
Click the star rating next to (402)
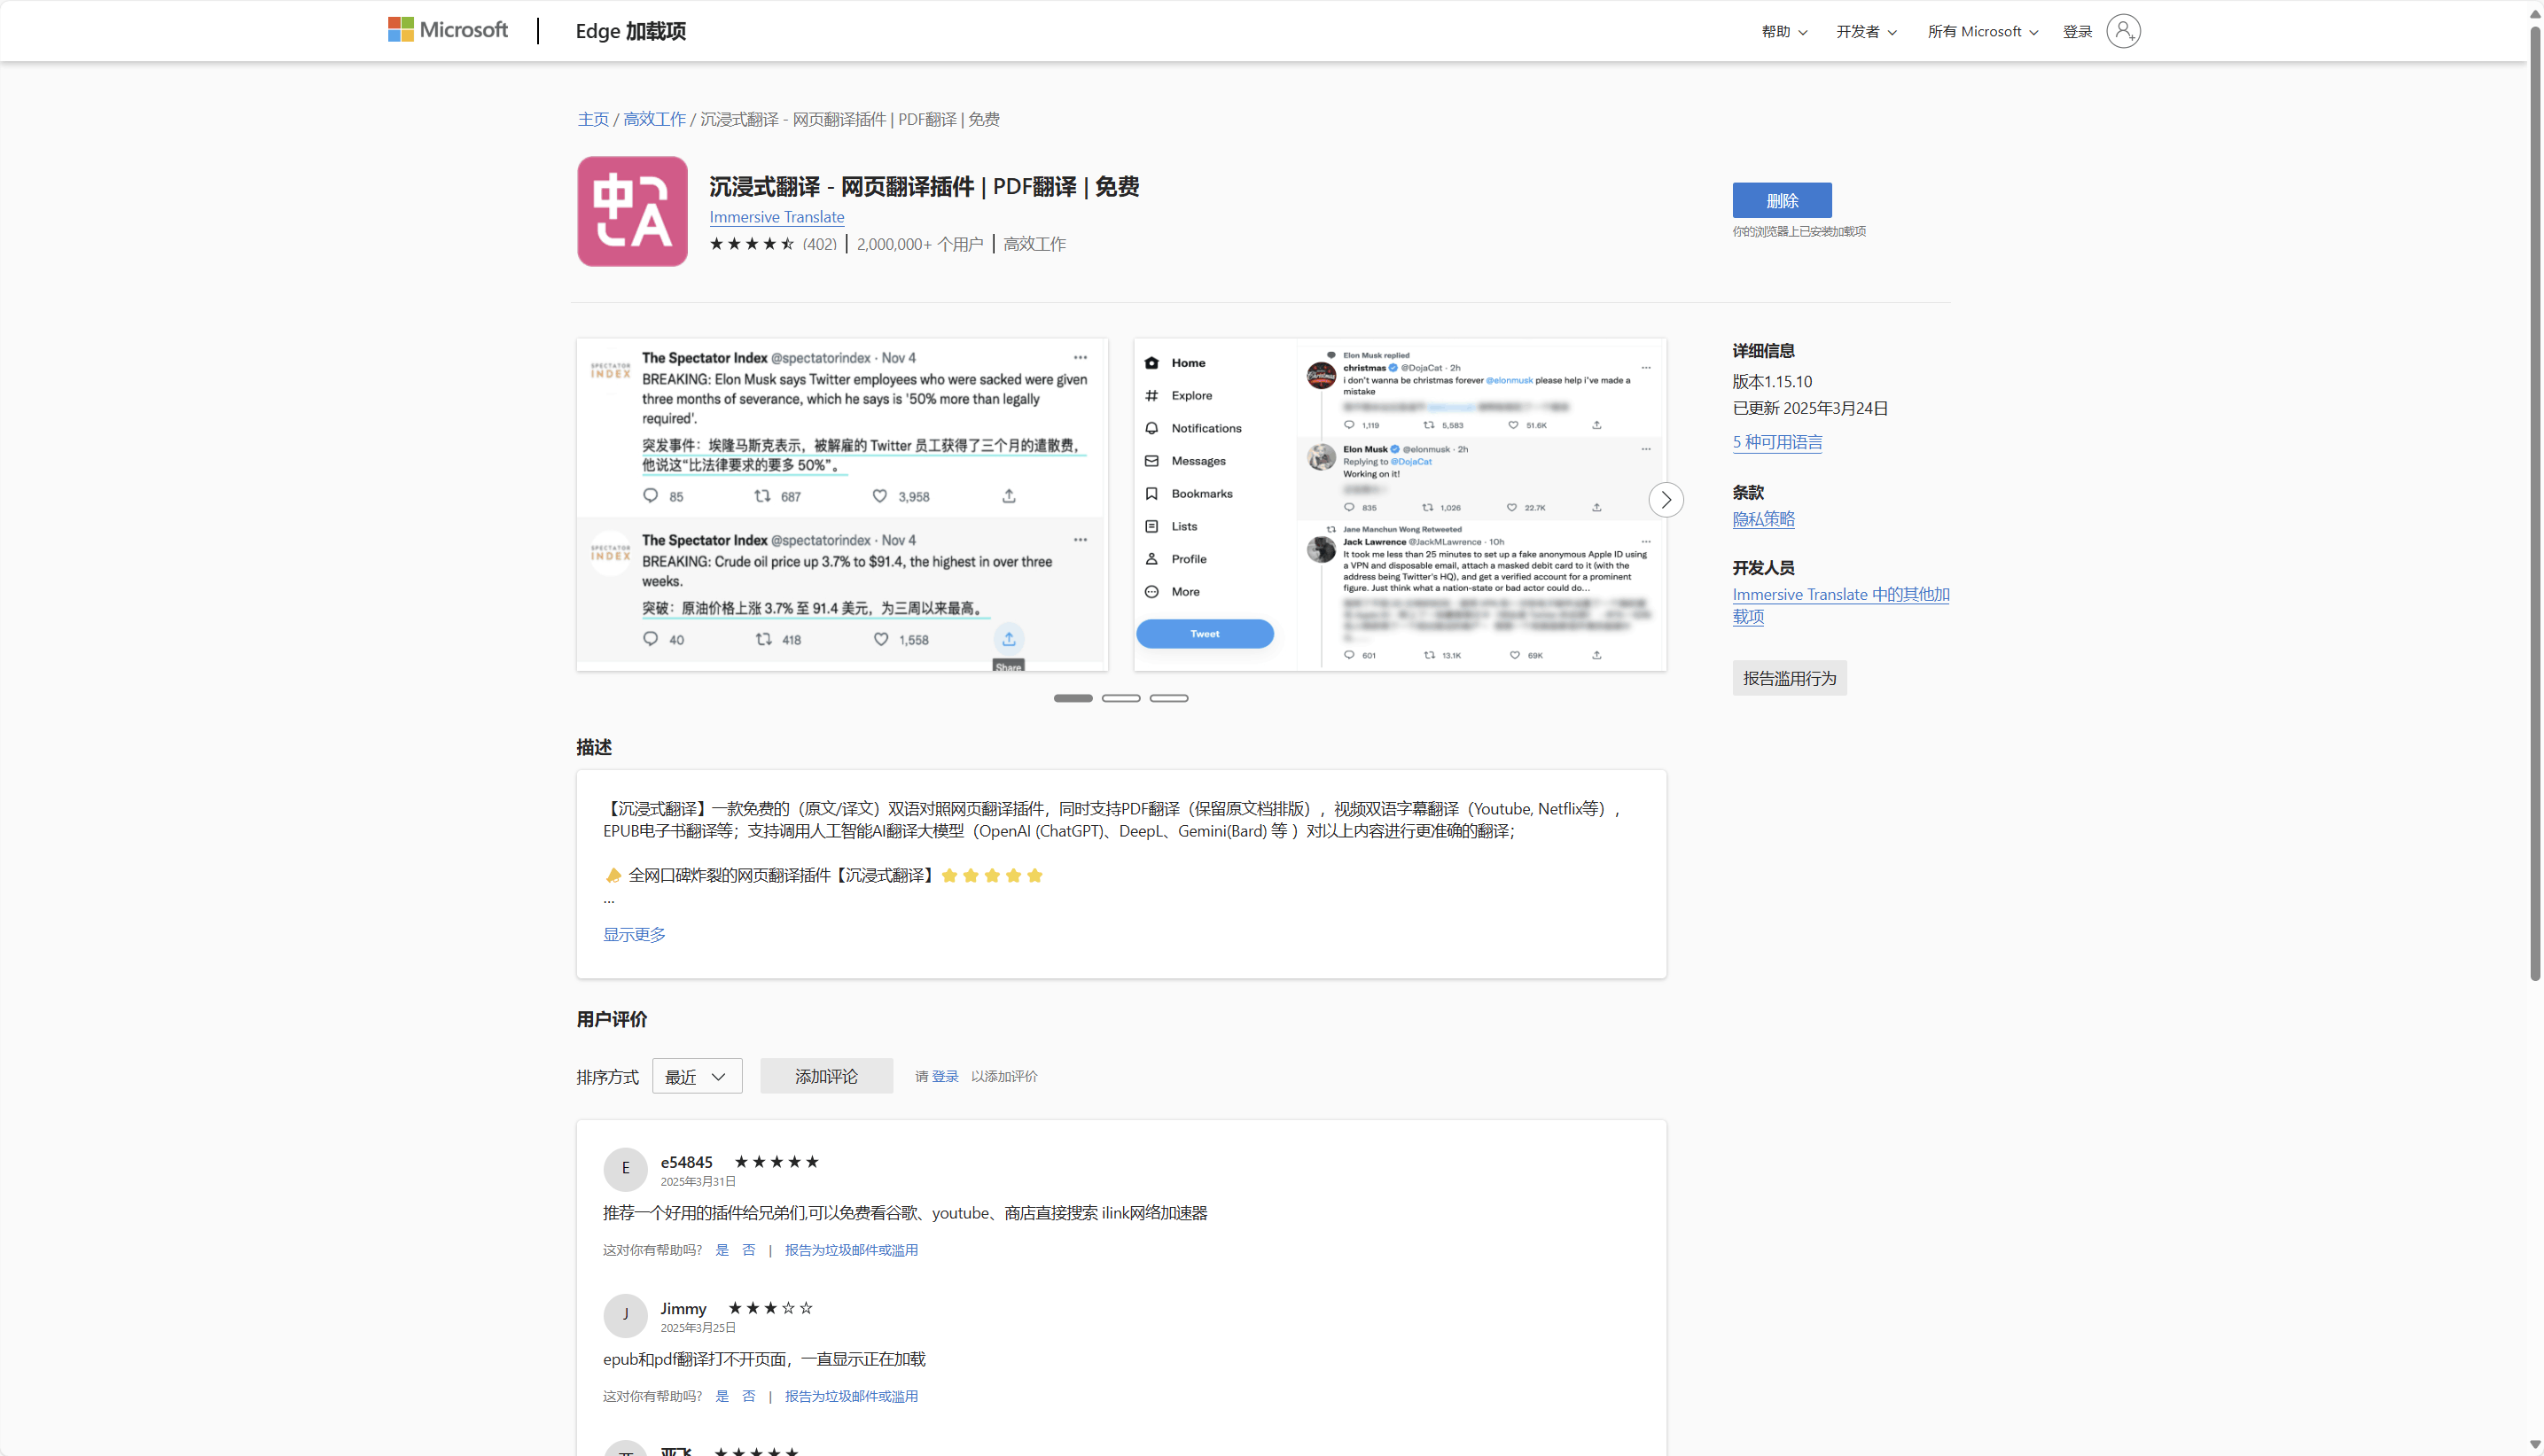point(751,244)
